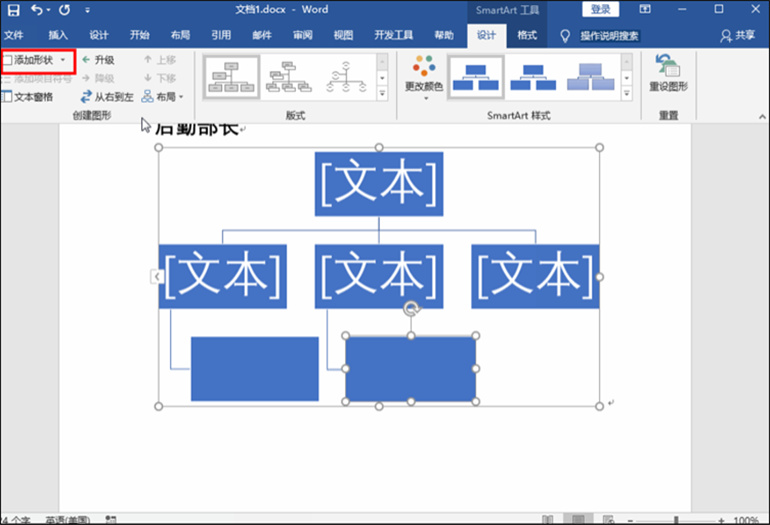Click the zoom slider handle
Viewport: 770px width, 525px height.
(x=676, y=520)
